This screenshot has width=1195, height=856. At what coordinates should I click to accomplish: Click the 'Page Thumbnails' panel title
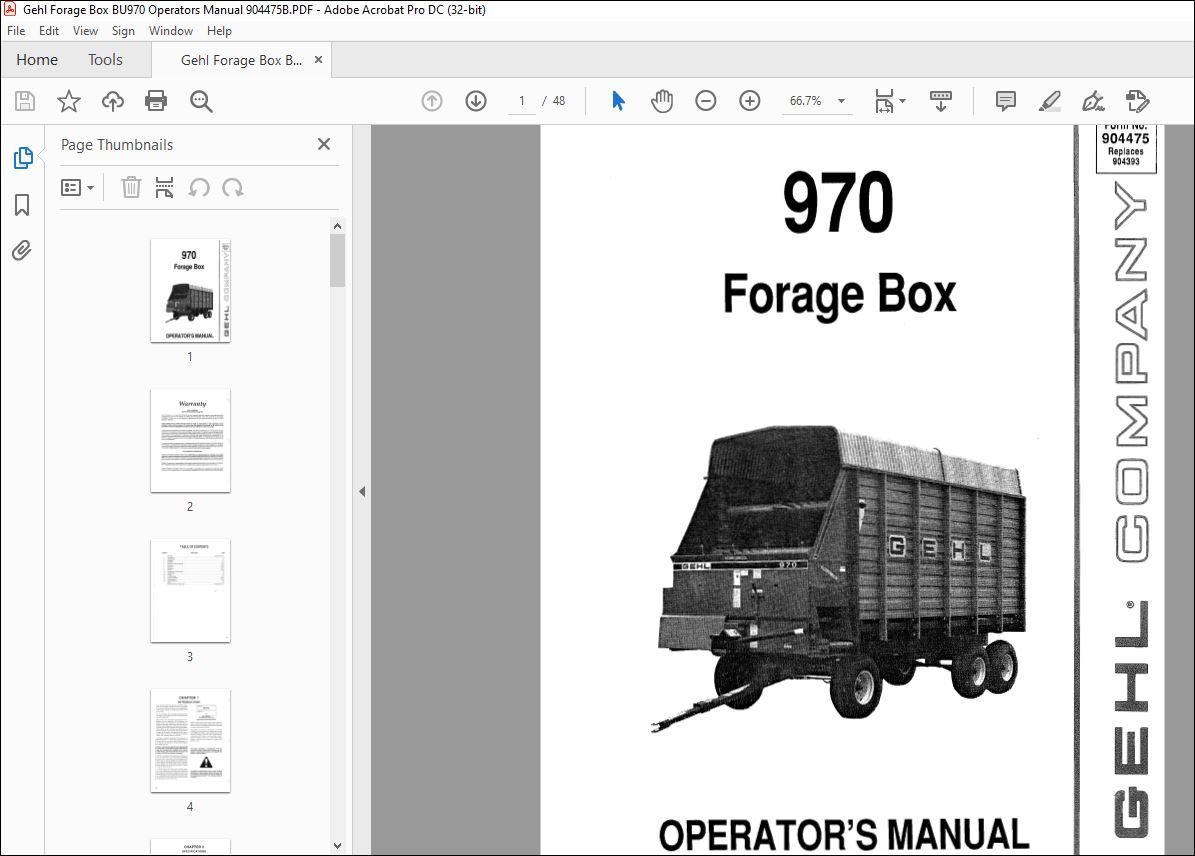tap(117, 145)
